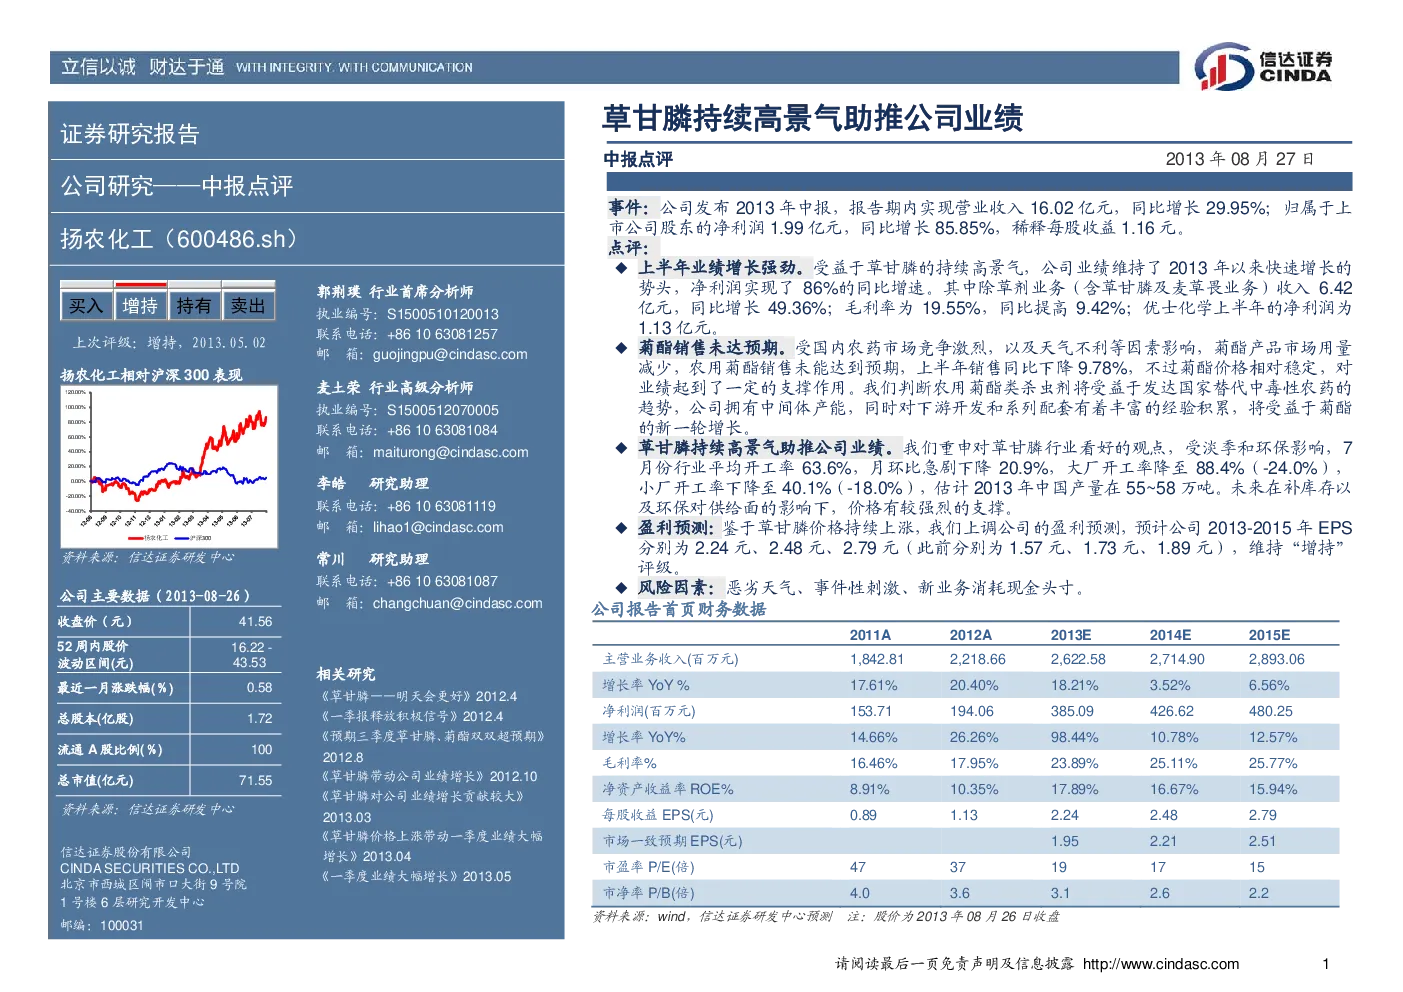
Task: Click the phone number +86 10 63081087
Action: tap(442, 581)
